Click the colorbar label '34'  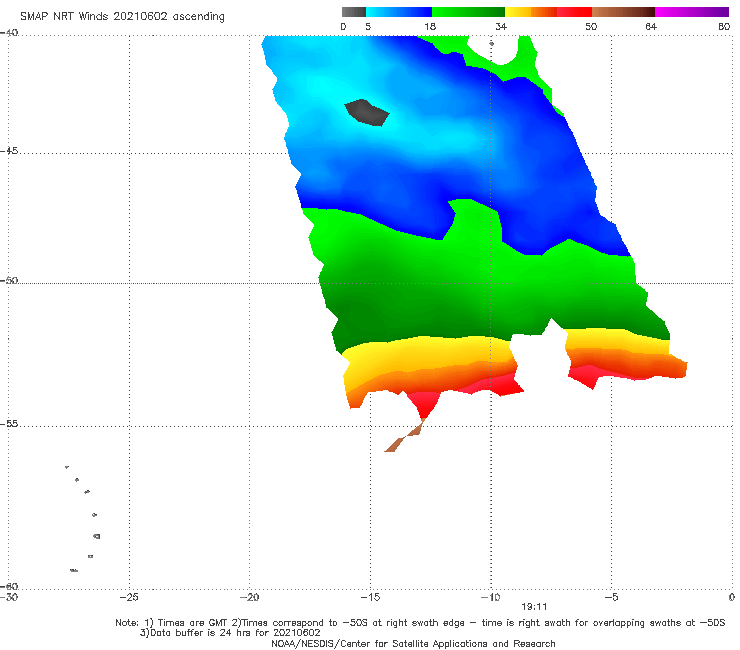tap(501, 27)
